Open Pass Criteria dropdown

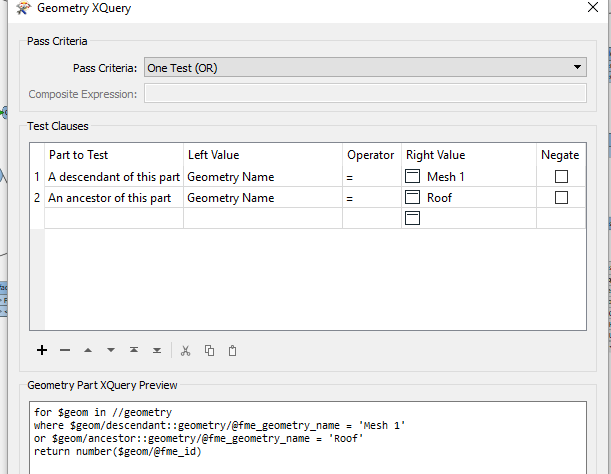click(365, 67)
